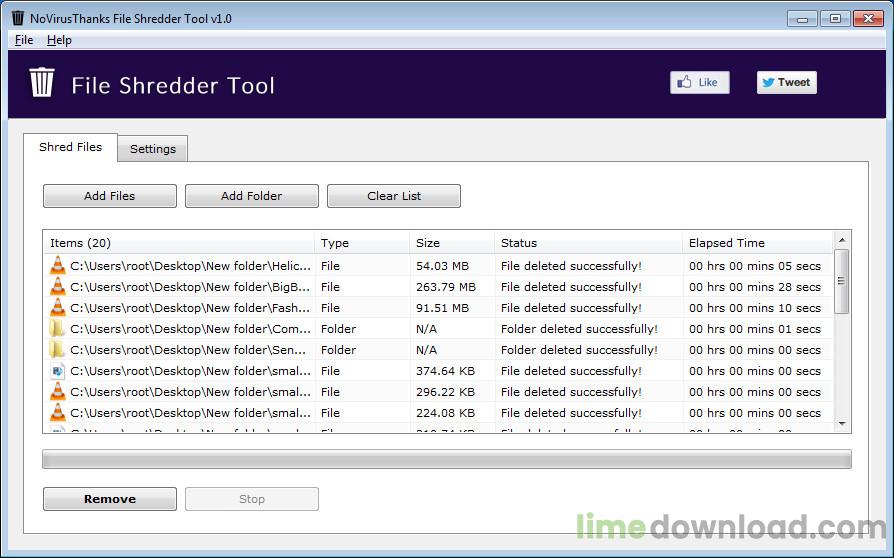This screenshot has width=894, height=558.
Task: Click the 00 mins 28 secs elapsed time
Action: click(x=755, y=287)
